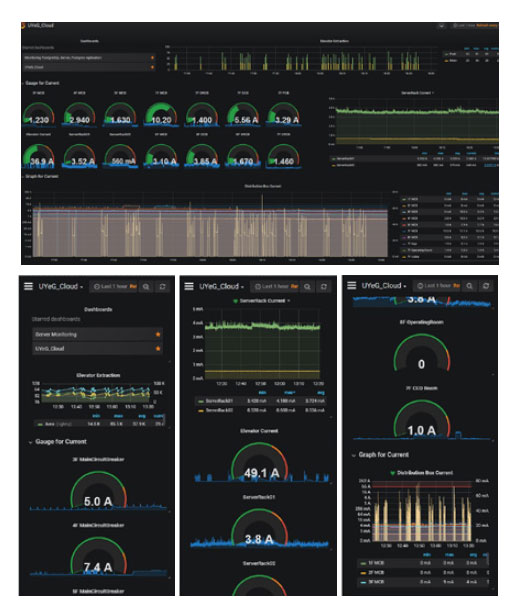Screen dimensions: 518x615
Task: Click the 5.56 A gauge in desktop dashboard
Action: pos(243,114)
